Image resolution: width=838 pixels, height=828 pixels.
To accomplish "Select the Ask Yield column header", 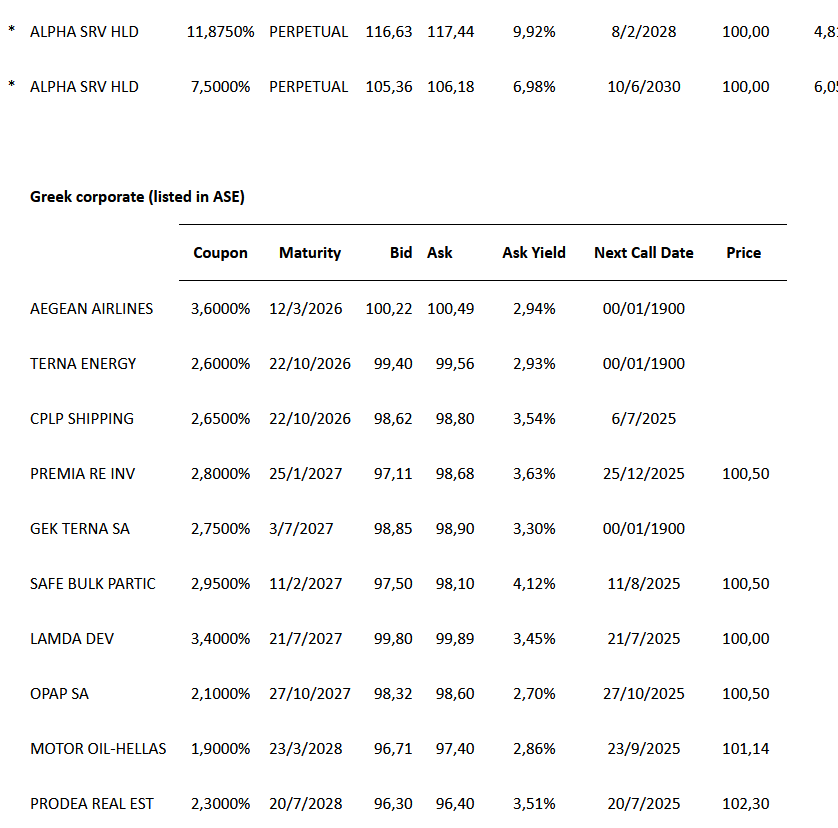I will click(x=533, y=253).
